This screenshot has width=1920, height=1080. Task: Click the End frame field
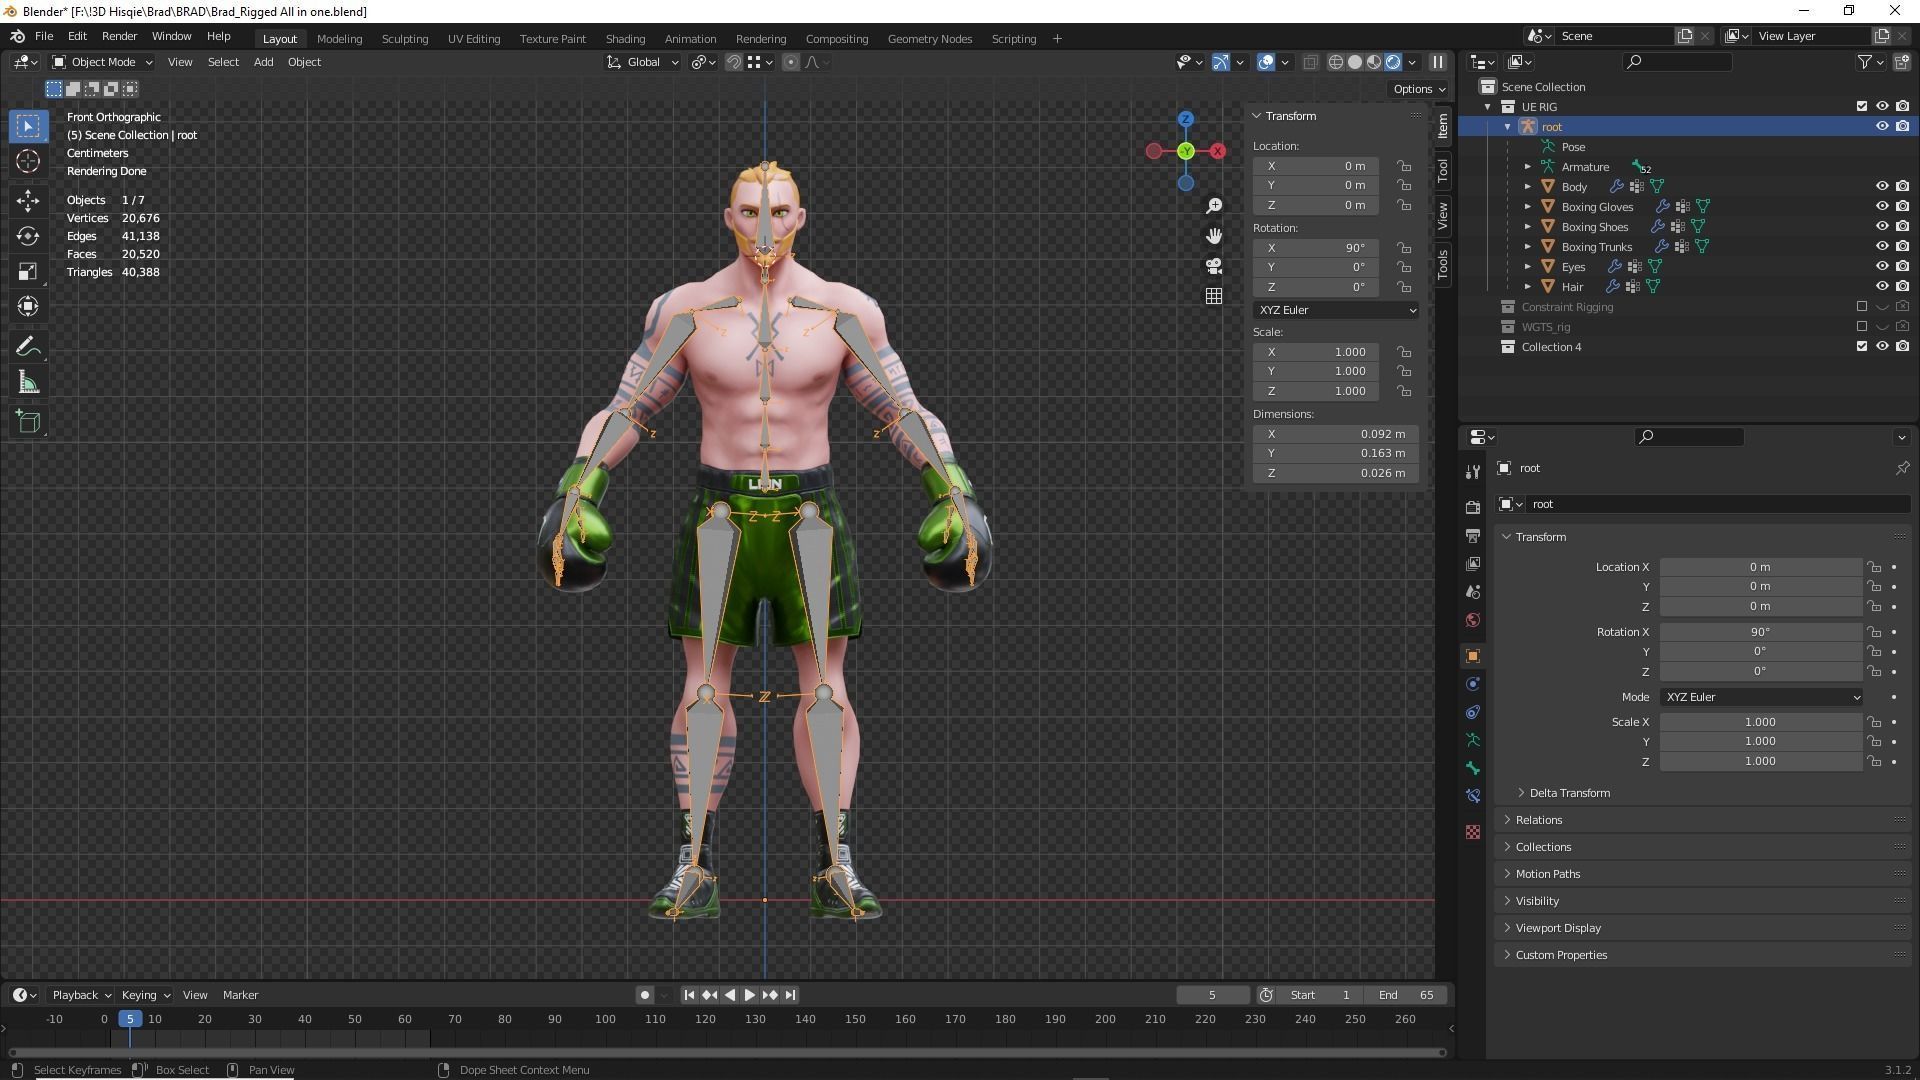[1406, 995]
